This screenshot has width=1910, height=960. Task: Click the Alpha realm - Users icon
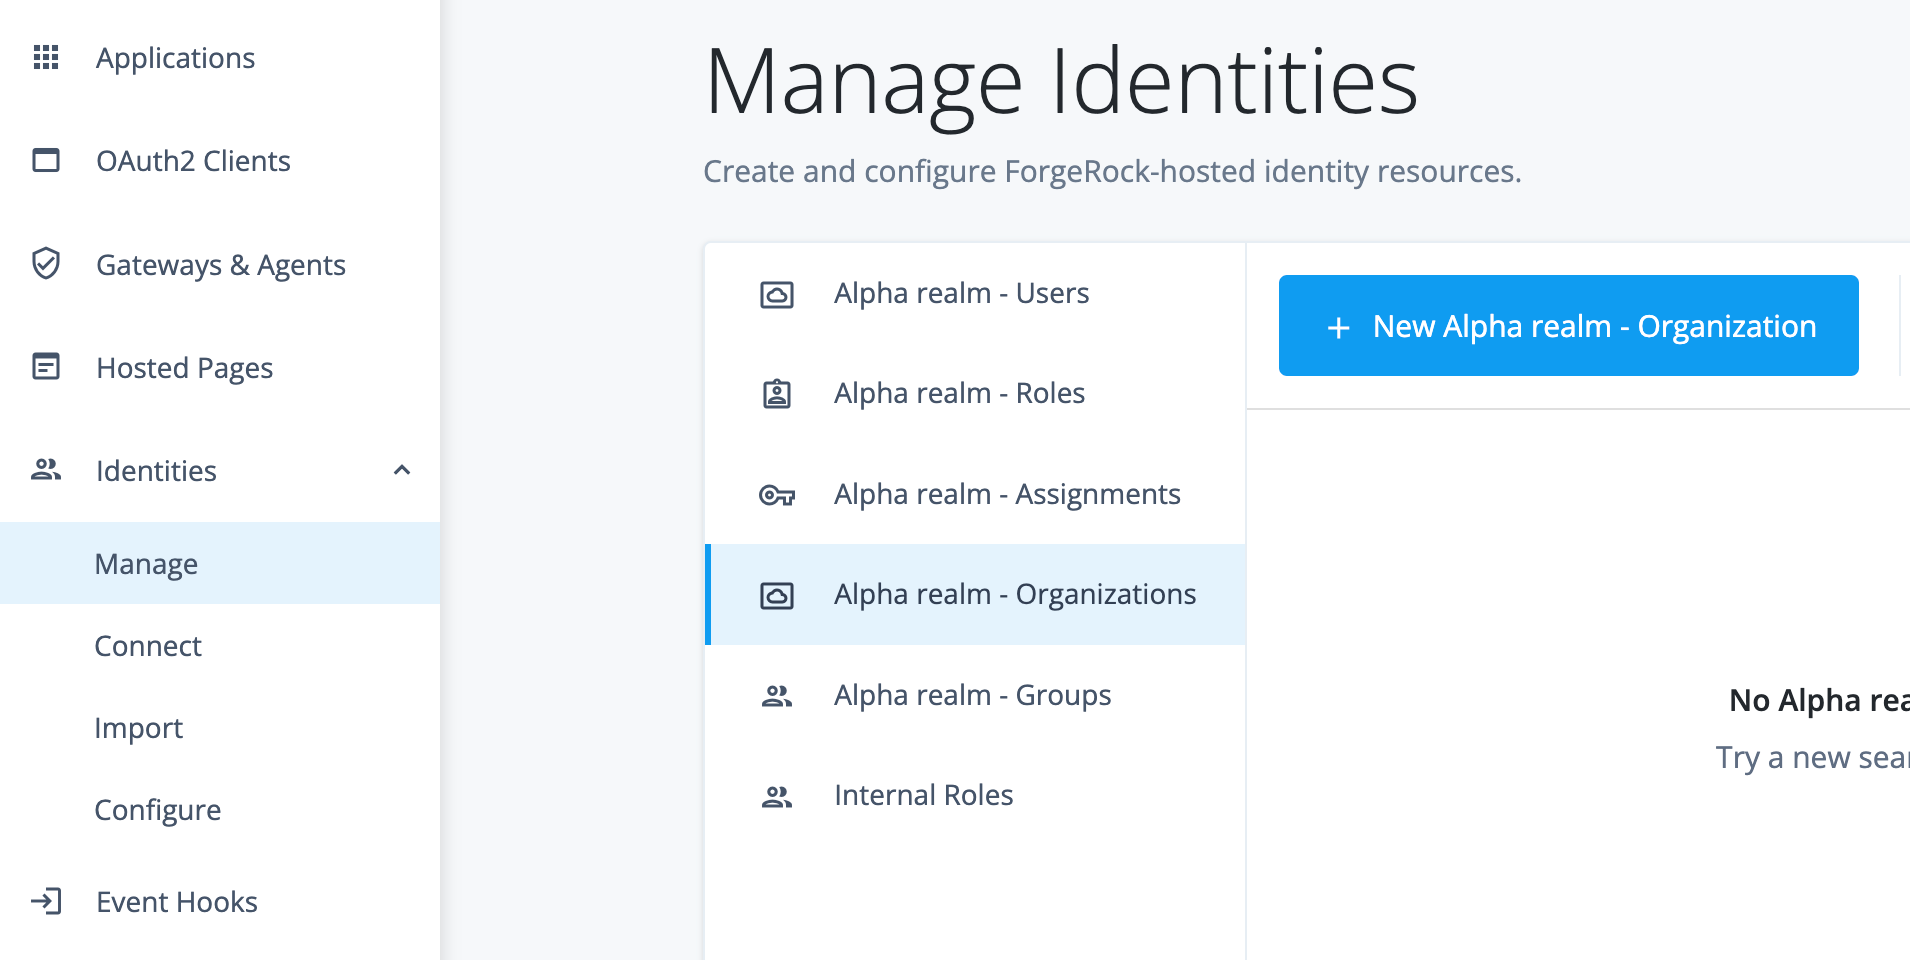(777, 294)
